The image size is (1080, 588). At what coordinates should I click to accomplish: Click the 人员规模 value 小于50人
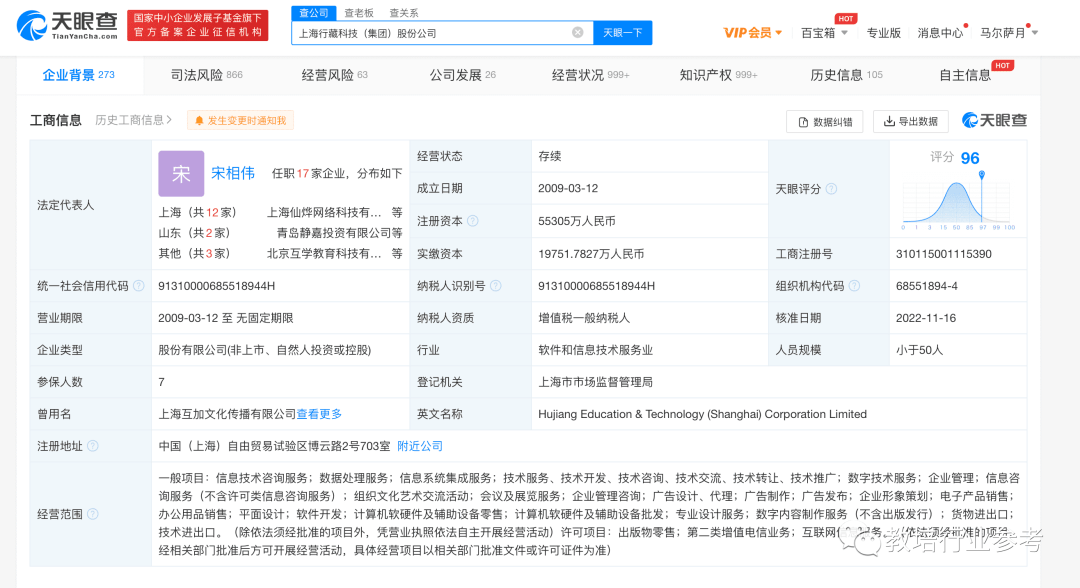919,350
